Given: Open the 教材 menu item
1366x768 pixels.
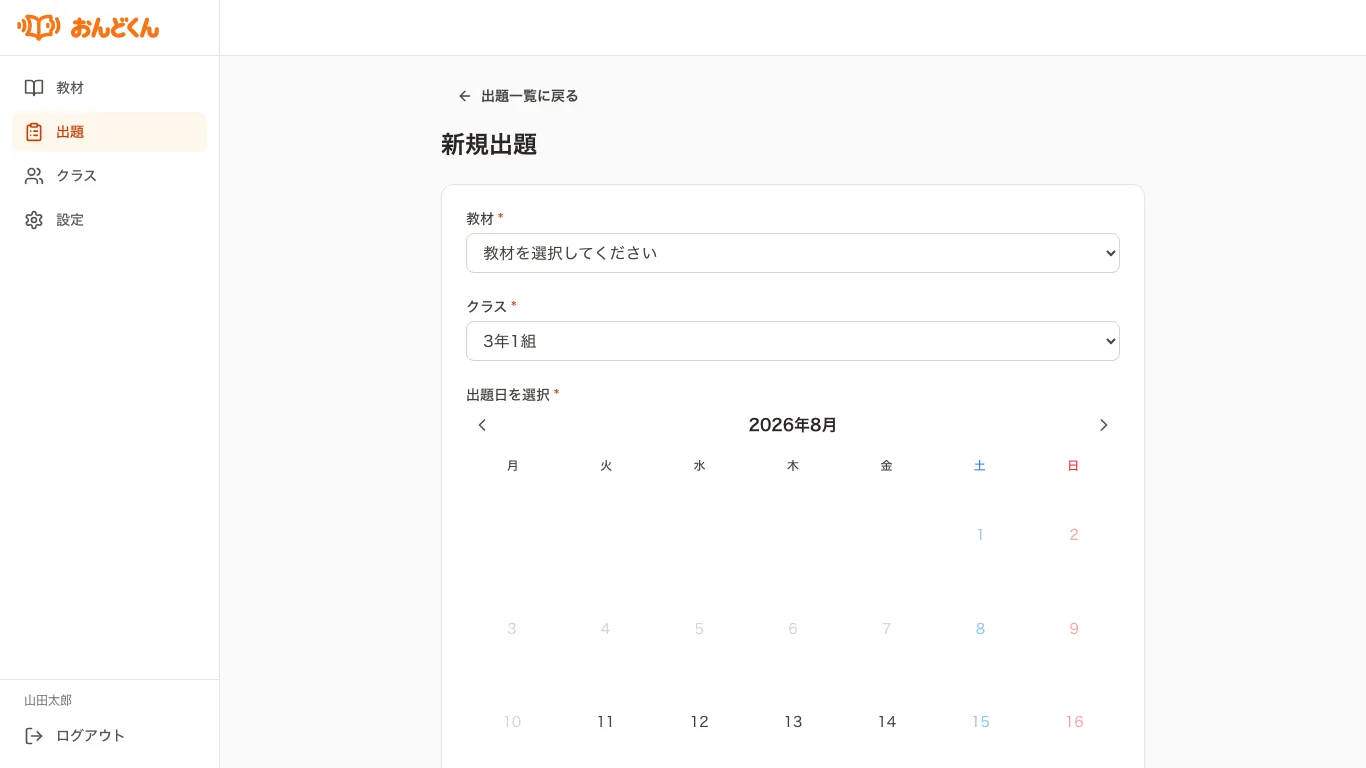Looking at the screenshot, I should coord(109,88).
